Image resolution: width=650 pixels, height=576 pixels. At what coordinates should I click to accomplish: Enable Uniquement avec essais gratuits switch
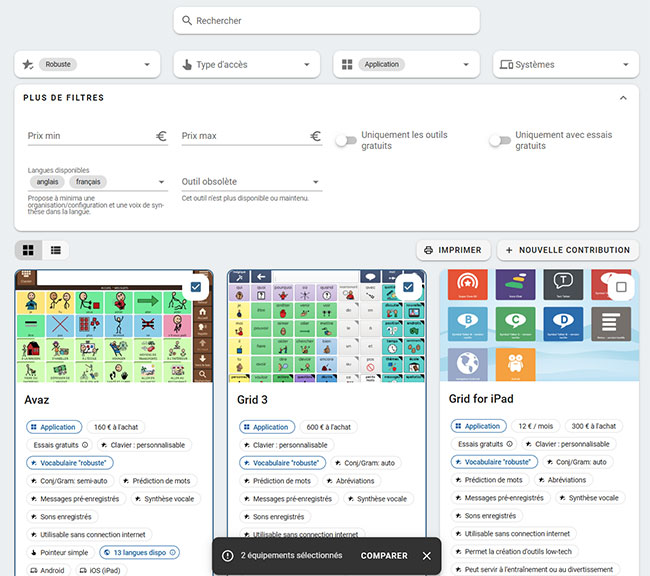click(499, 141)
